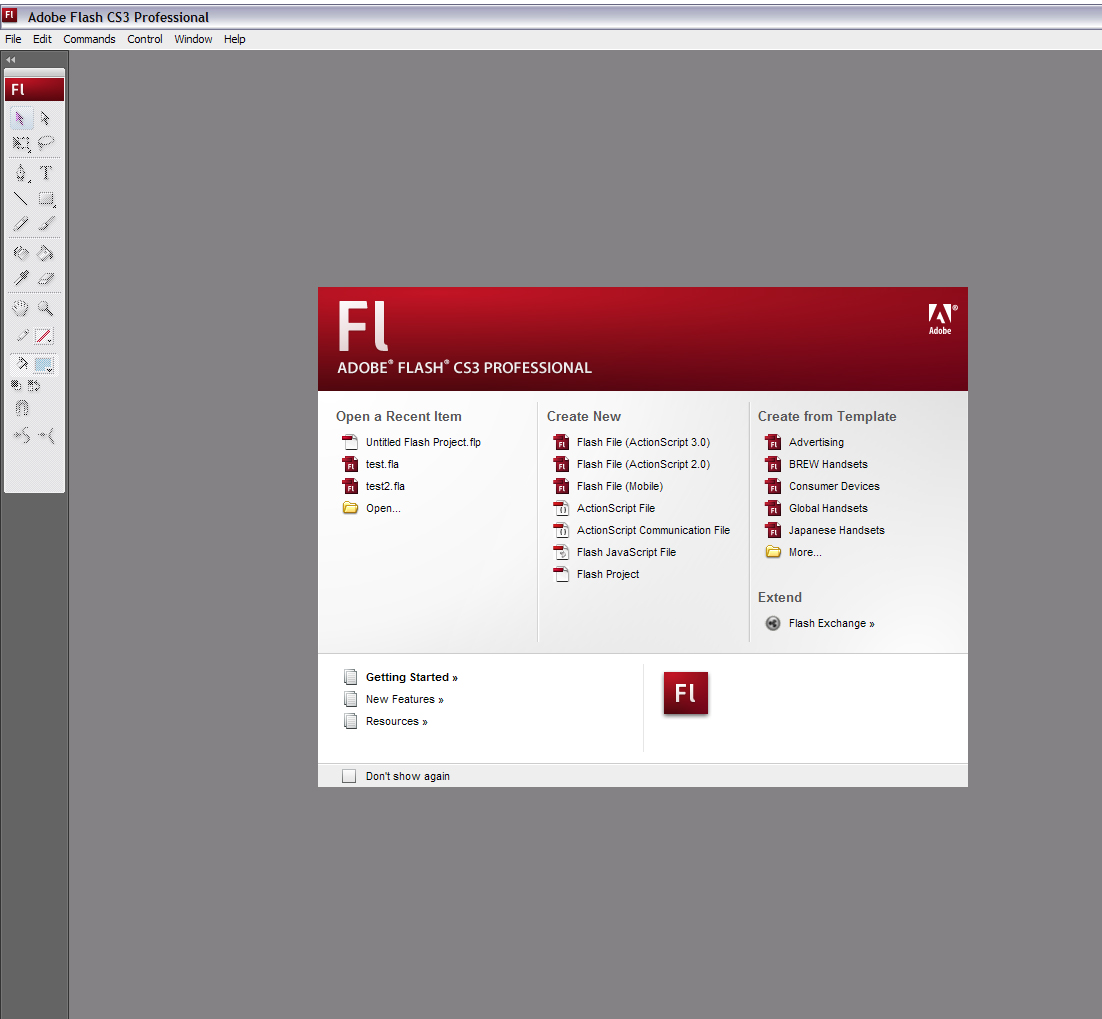Create a new ActionScript File
Image resolution: width=1102 pixels, height=1019 pixels.
(604, 508)
